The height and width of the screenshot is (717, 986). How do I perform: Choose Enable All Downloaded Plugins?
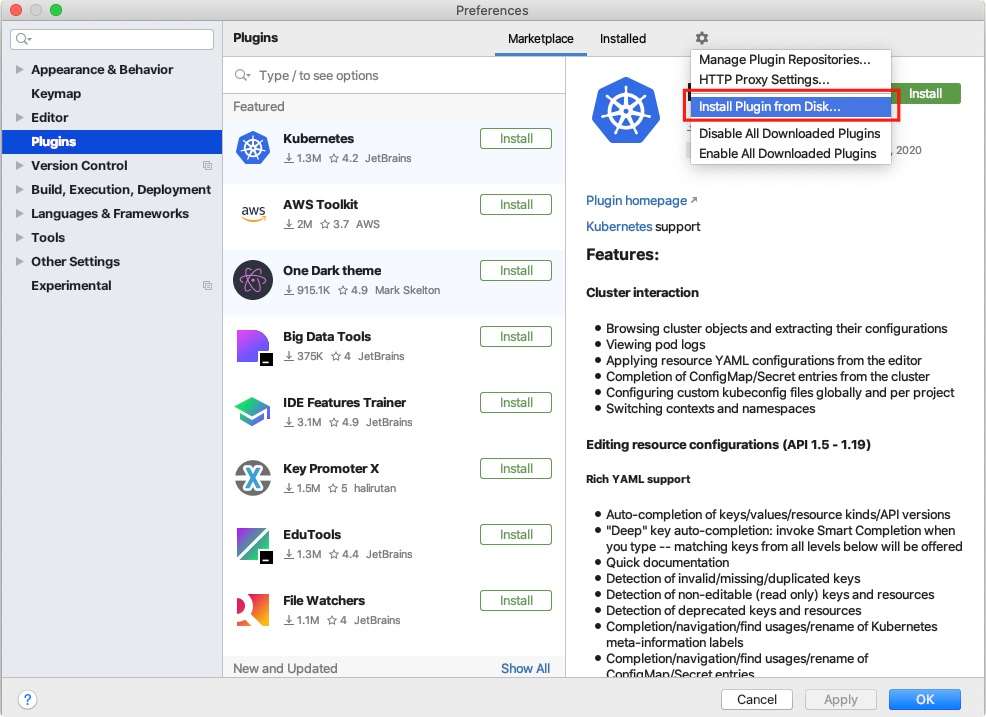point(790,153)
